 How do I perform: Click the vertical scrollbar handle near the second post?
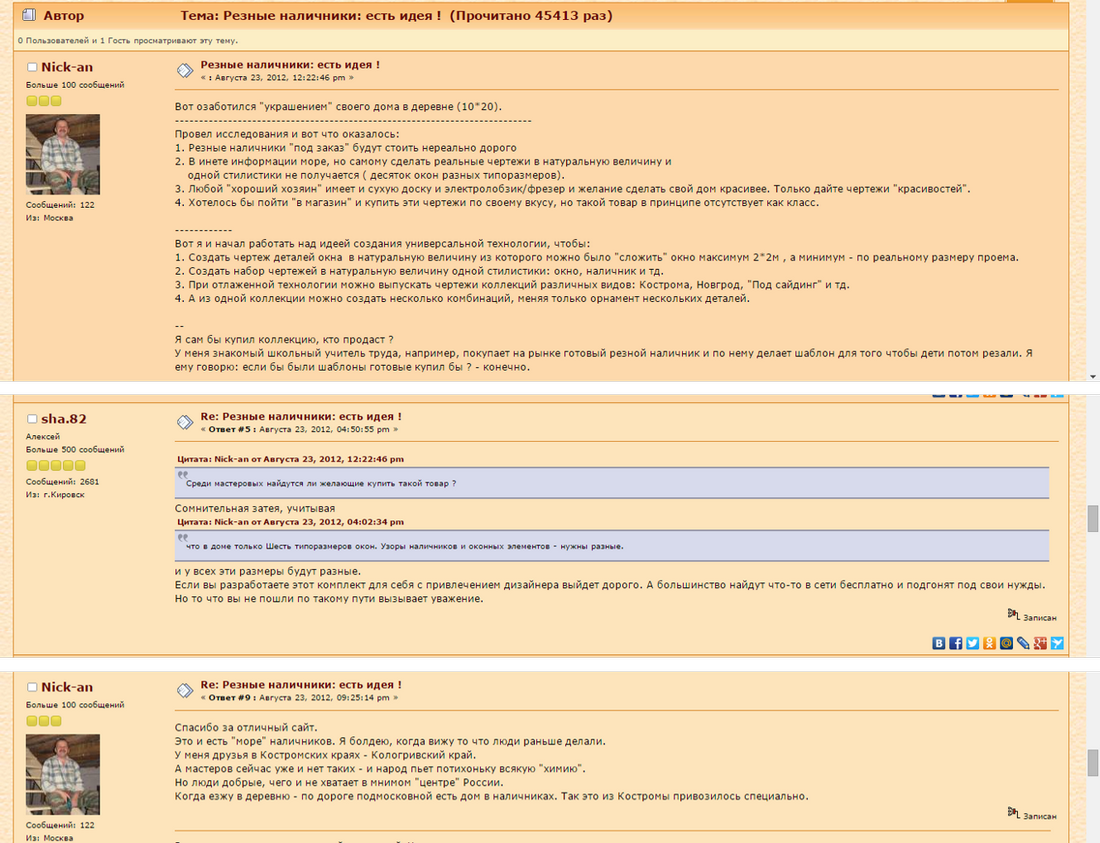(1093, 519)
